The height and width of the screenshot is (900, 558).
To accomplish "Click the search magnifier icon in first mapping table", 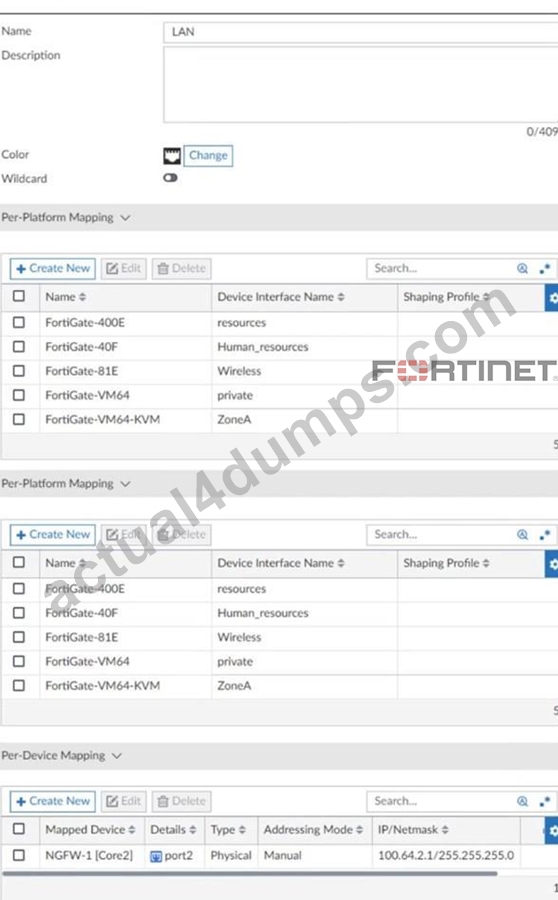I will [x=522, y=268].
